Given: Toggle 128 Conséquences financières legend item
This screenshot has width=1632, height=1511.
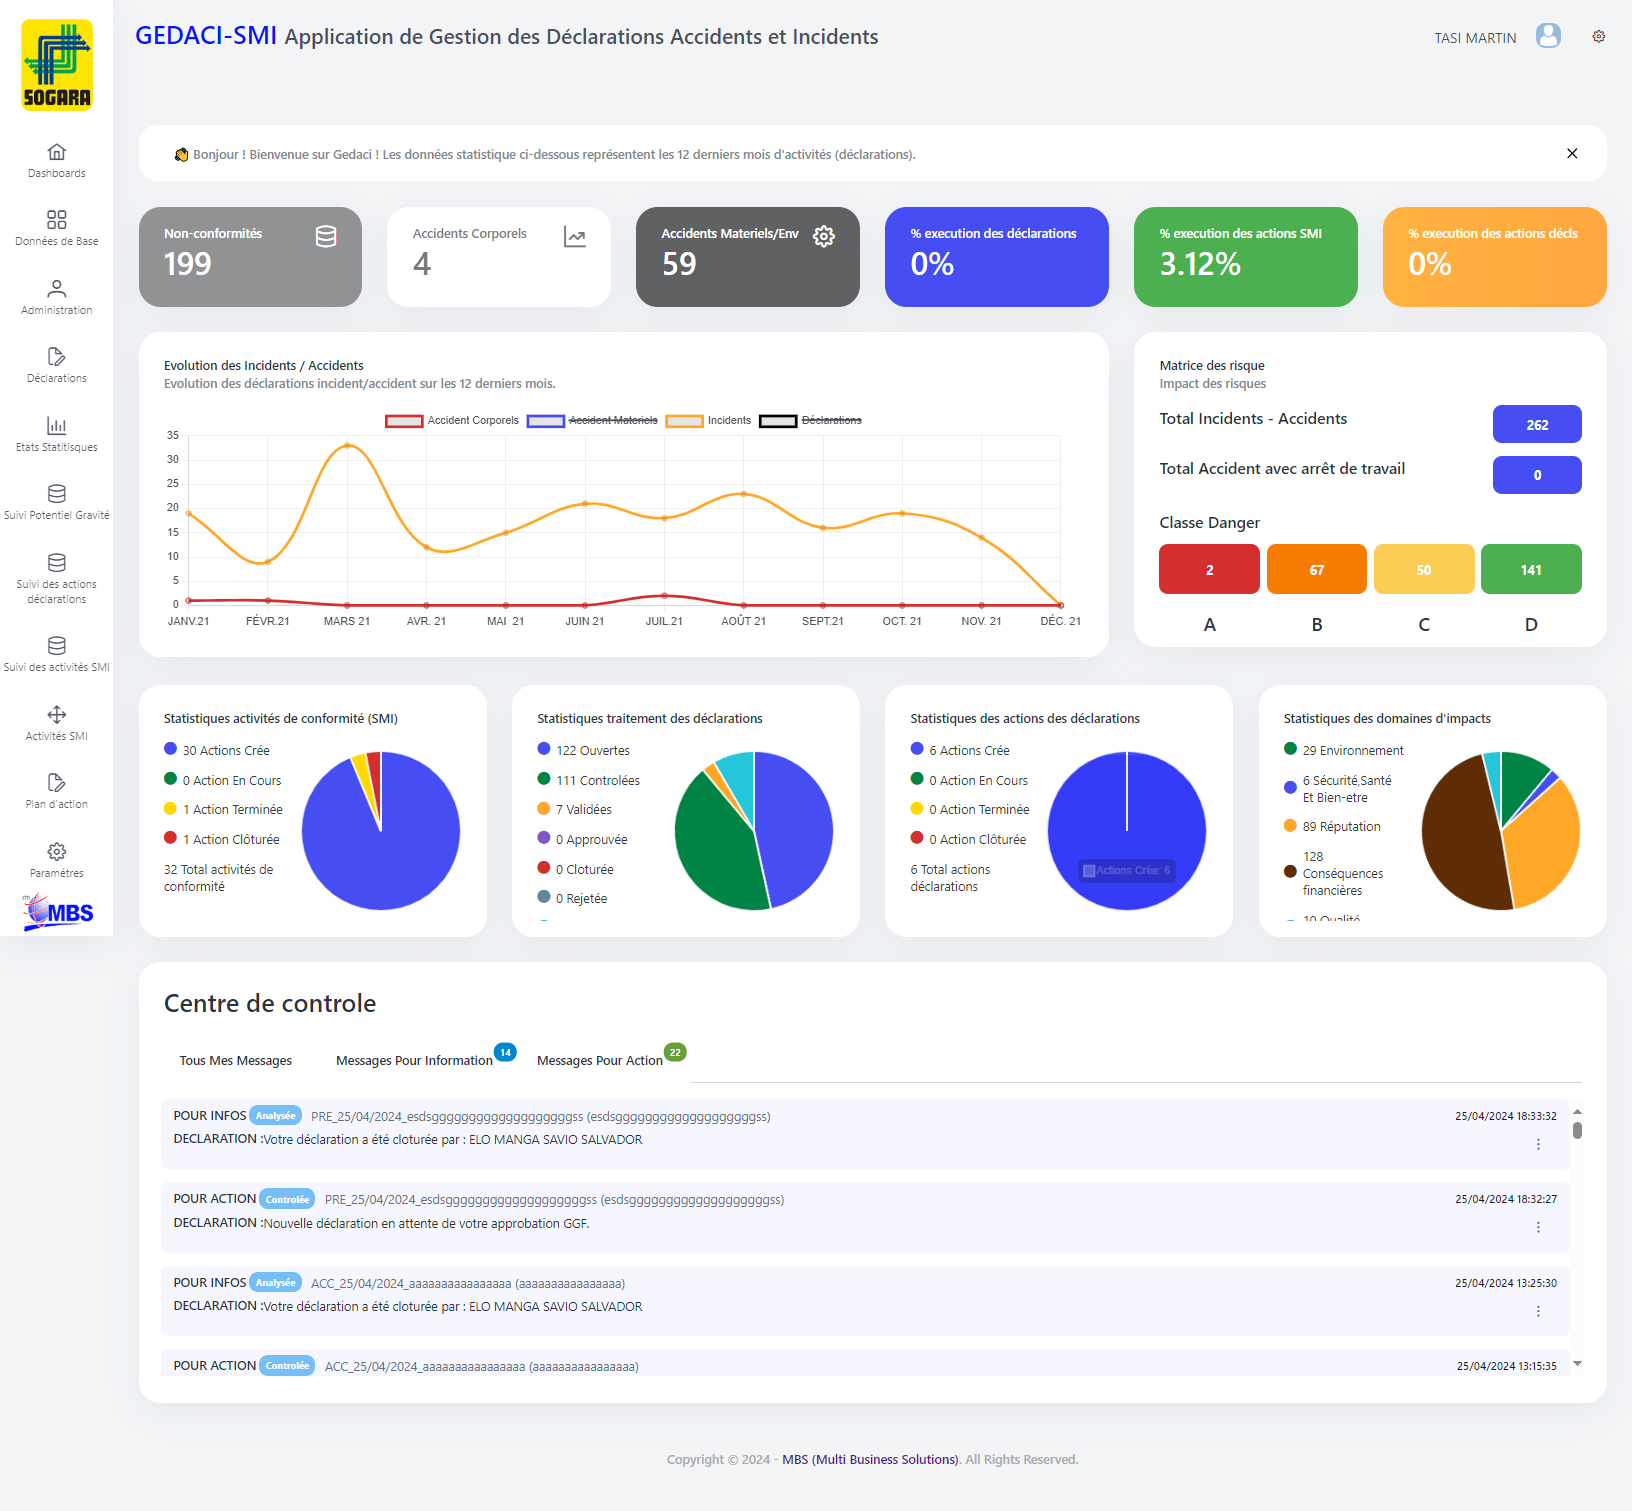Looking at the screenshot, I should (x=1334, y=873).
